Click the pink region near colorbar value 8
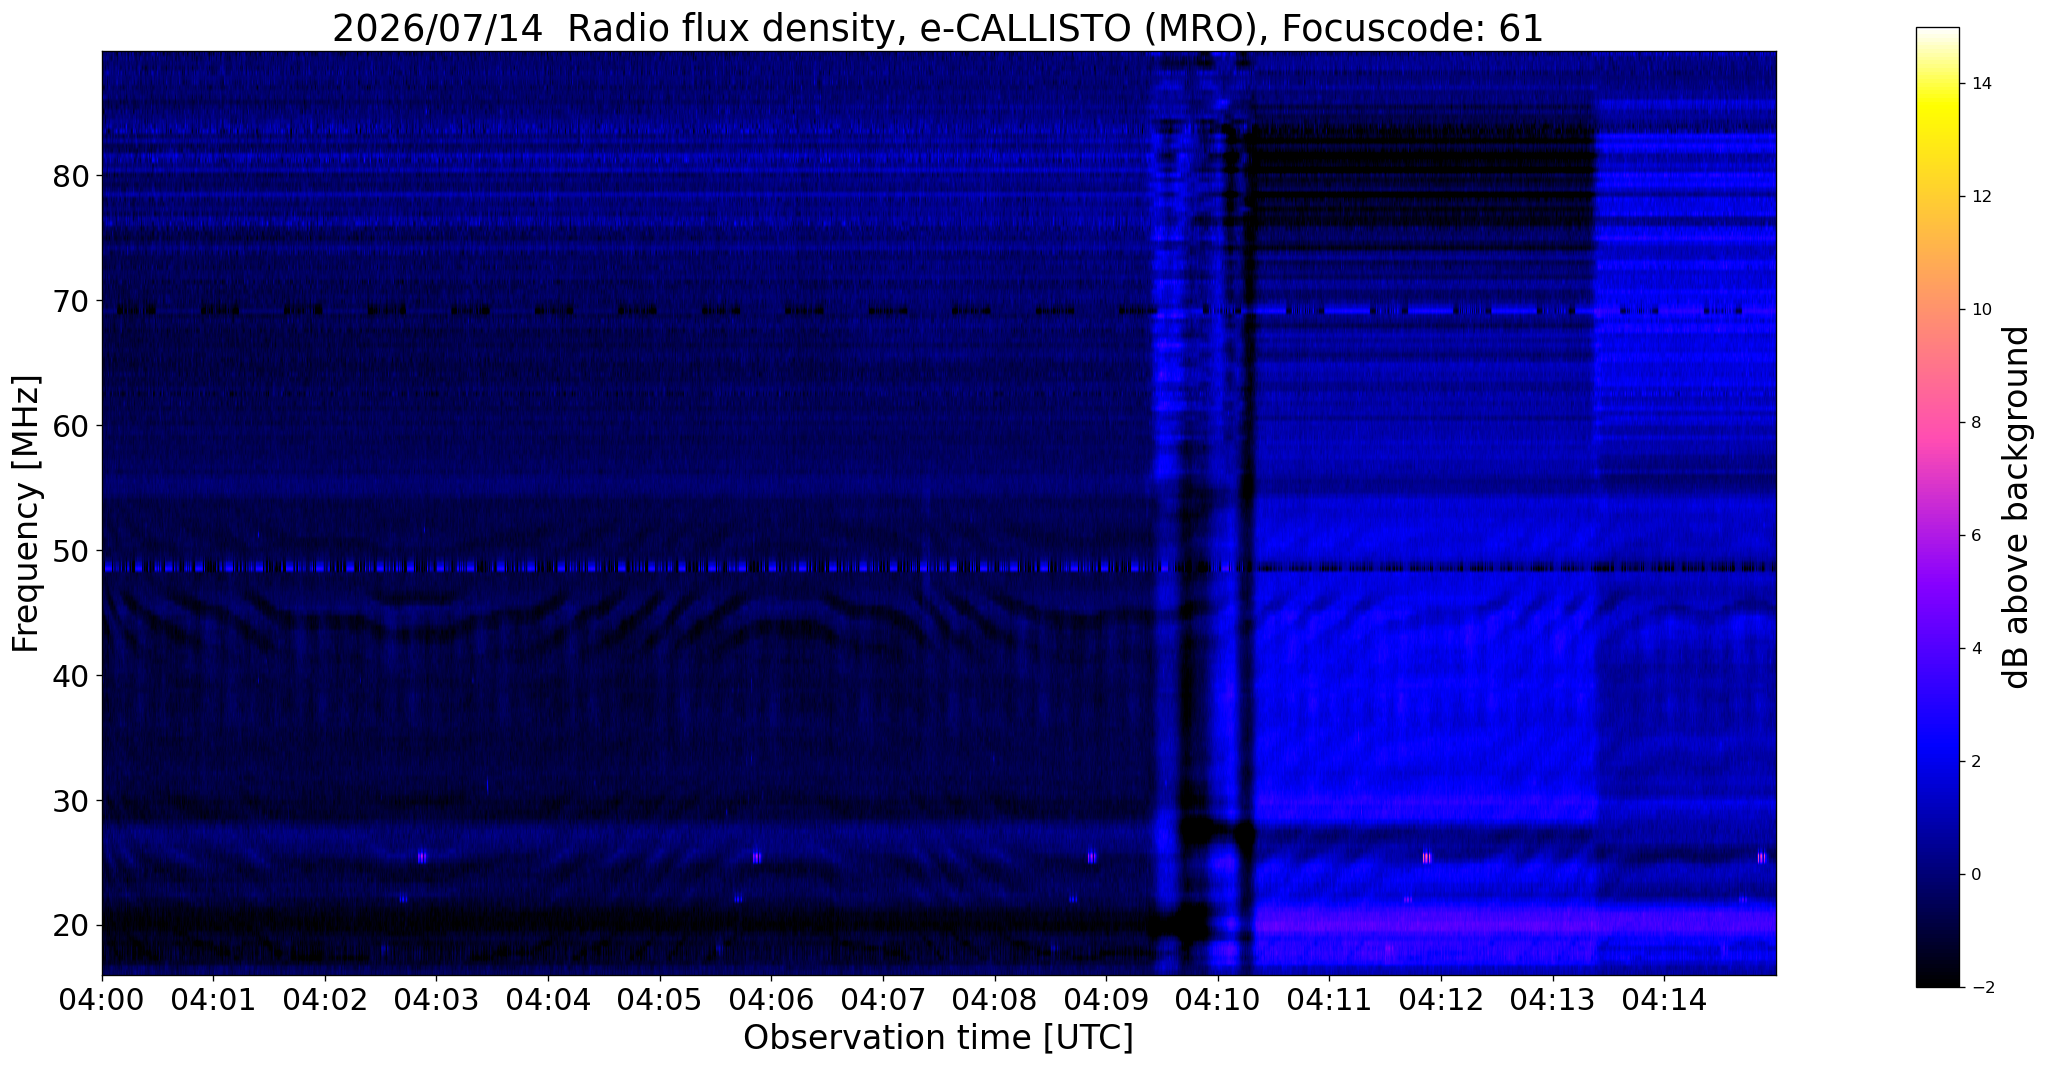The width and height of the screenshot is (2047, 1067). (x=1937, y=422)
